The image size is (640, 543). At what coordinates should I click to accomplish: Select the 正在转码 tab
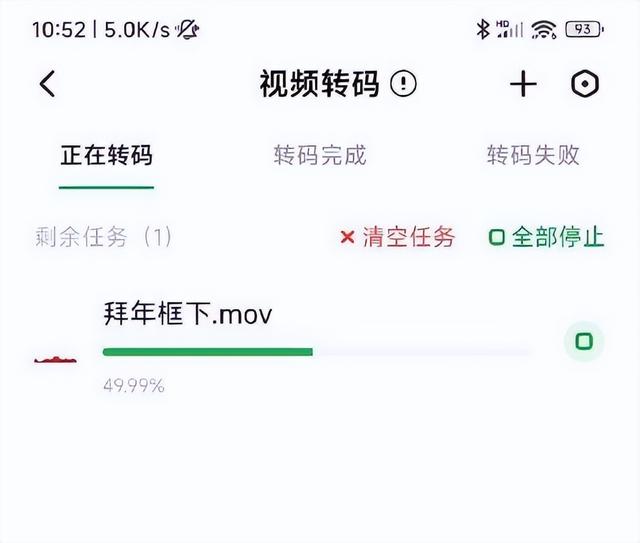(x=107, y=155)
